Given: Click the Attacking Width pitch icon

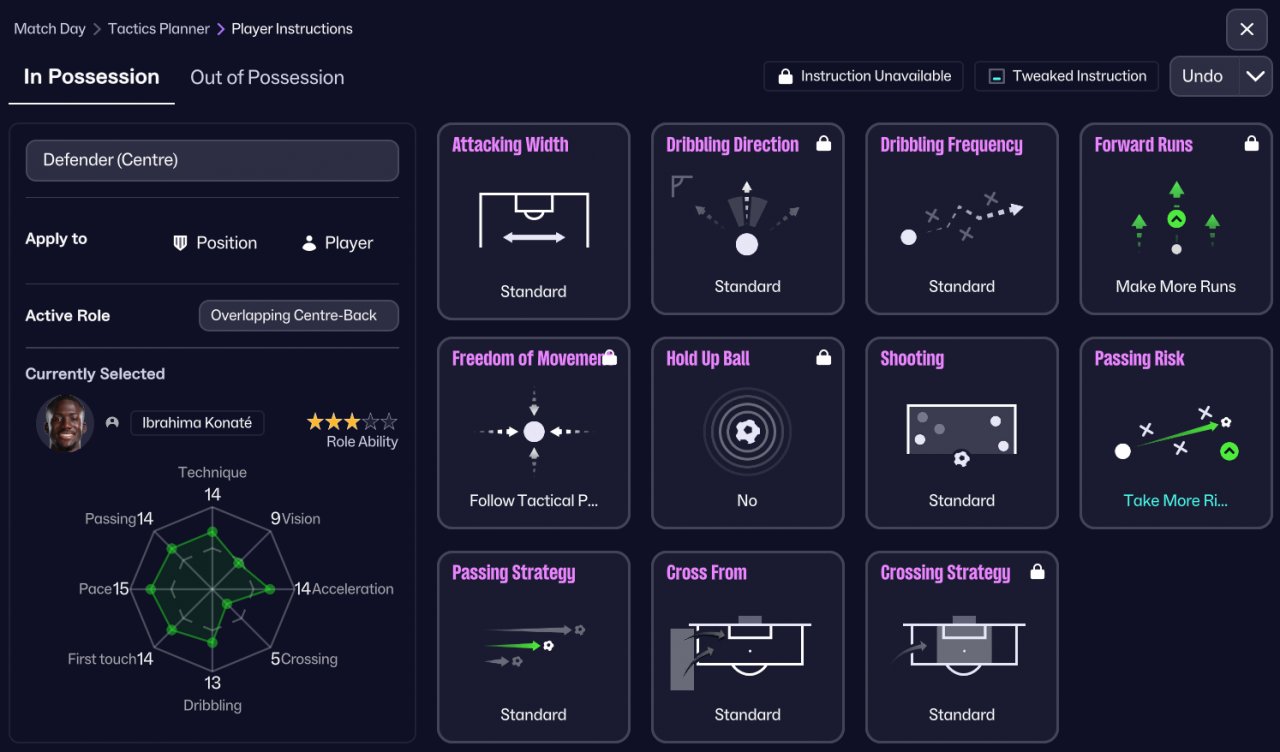Looking at the screenshot, I should pos(533,219).
